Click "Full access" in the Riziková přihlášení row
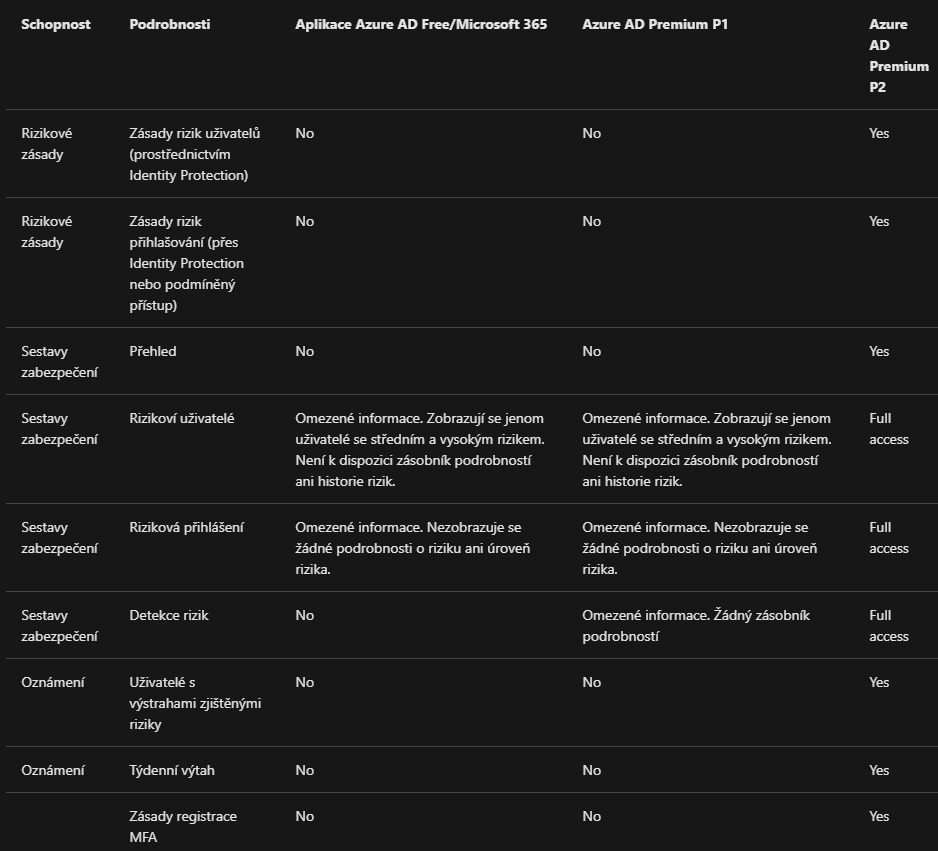The image size is (938, 851). (888, 537)
